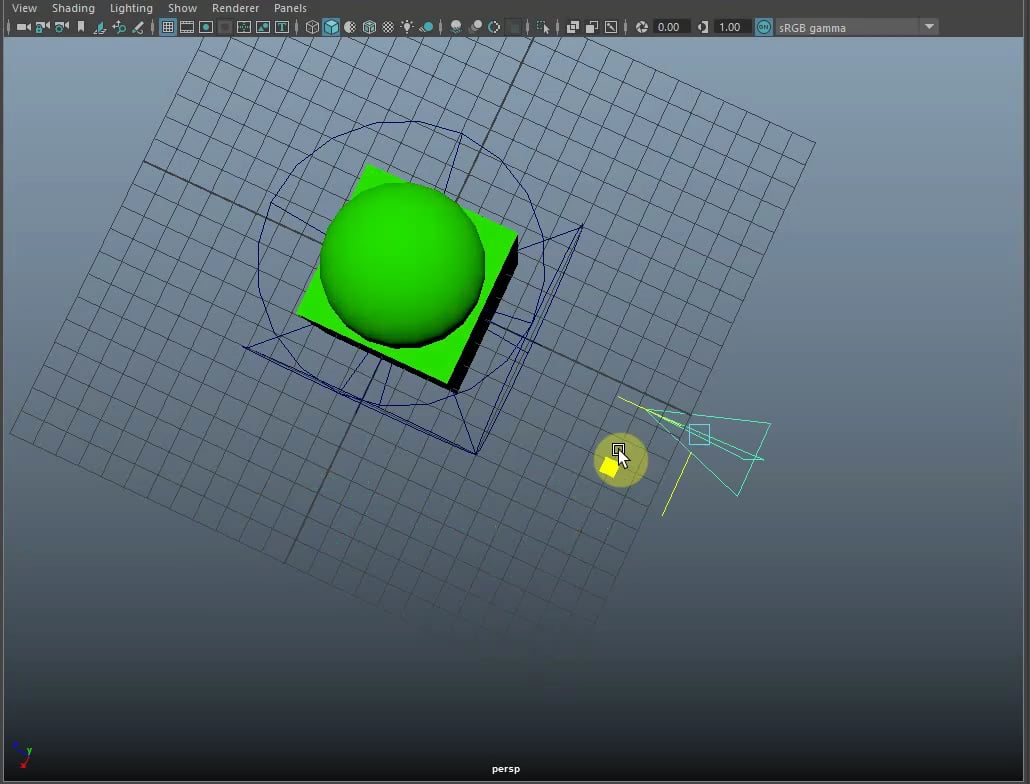Click the Use Default Material icon
The width and height of the screenshot is (1030, 784).
tap(350, 27)
